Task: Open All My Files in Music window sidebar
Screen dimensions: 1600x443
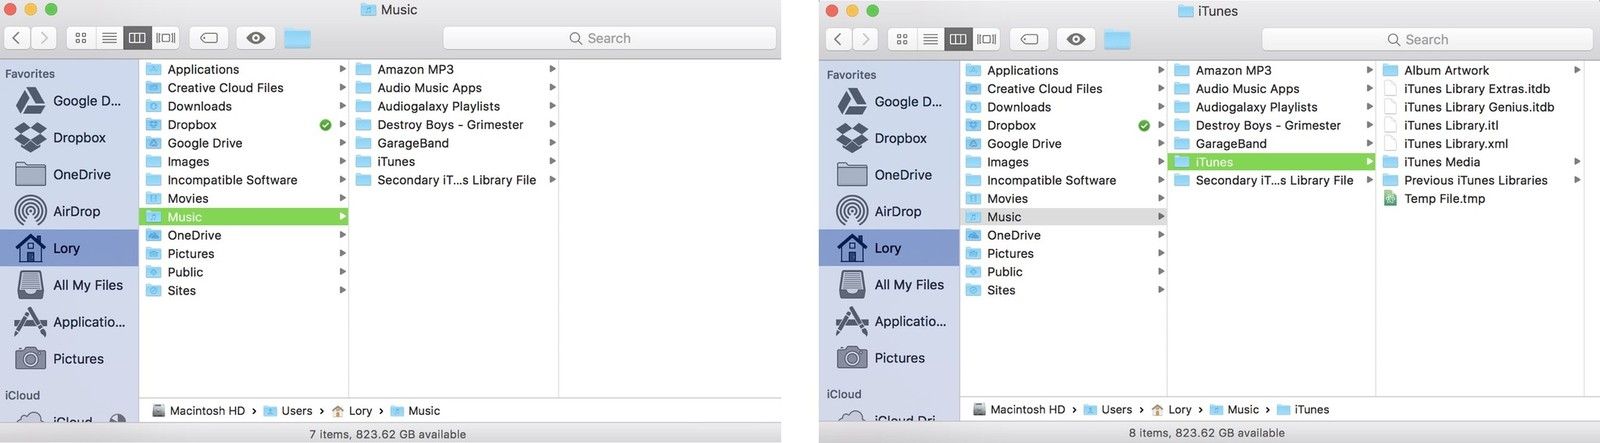Action: 69,285
